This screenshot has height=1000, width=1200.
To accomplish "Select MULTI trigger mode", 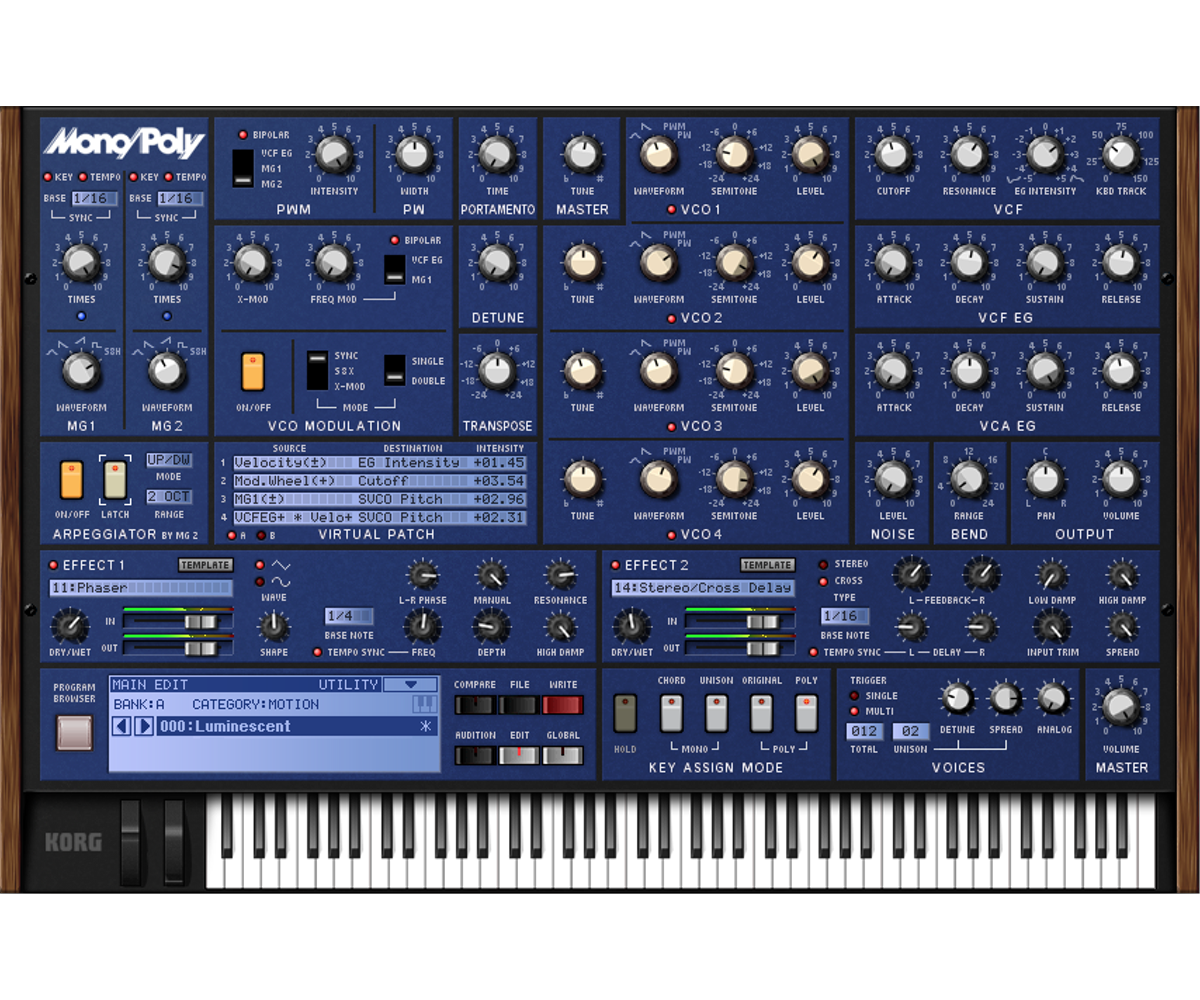I will coord(854,712).
